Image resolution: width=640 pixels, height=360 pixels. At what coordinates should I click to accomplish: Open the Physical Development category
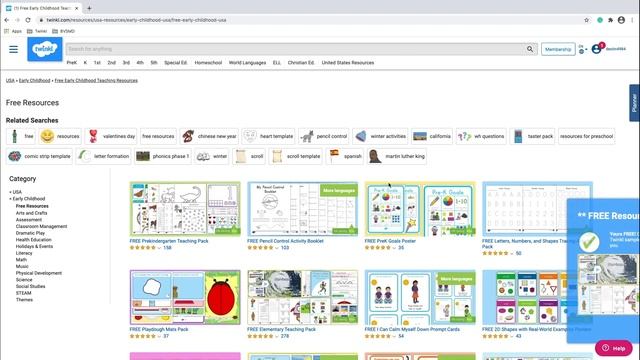[39, 273]
